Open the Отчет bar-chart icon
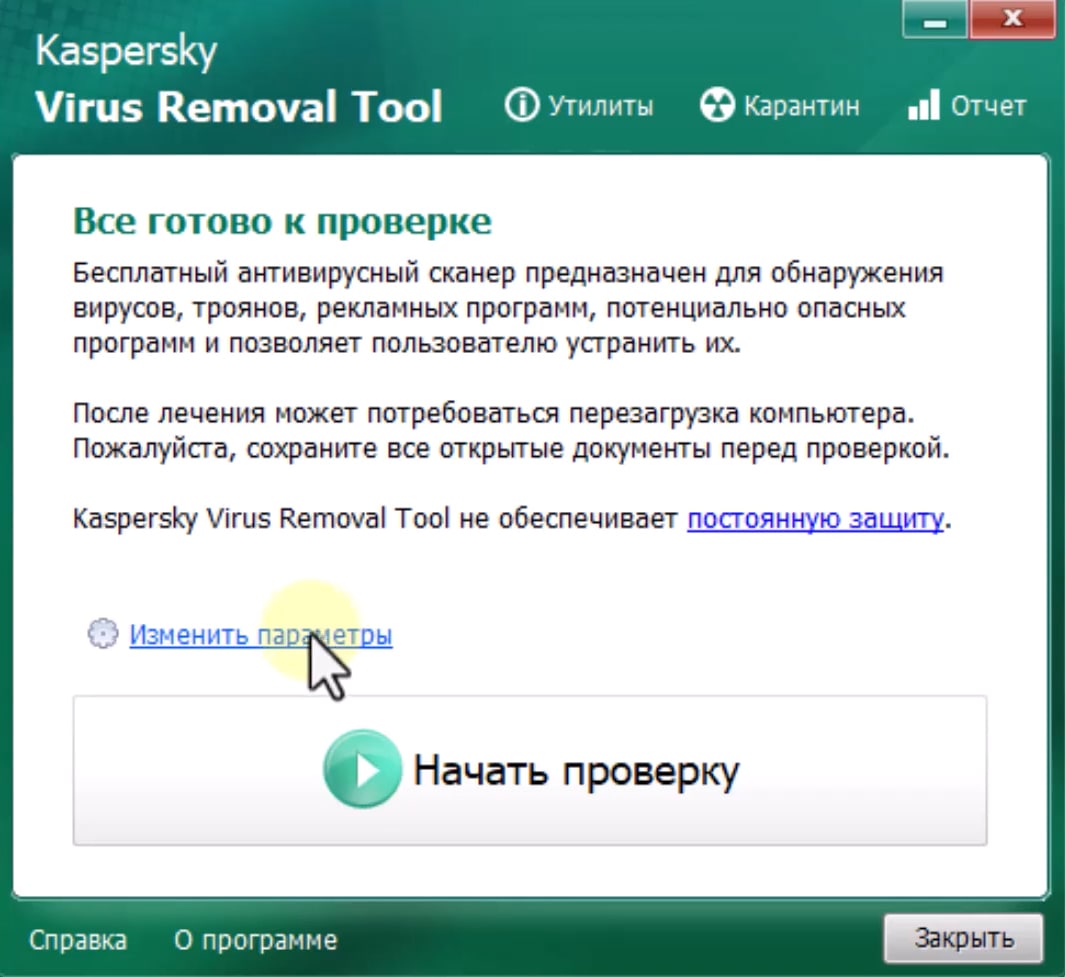This screenshot has height=977, width=1065. 925,104
